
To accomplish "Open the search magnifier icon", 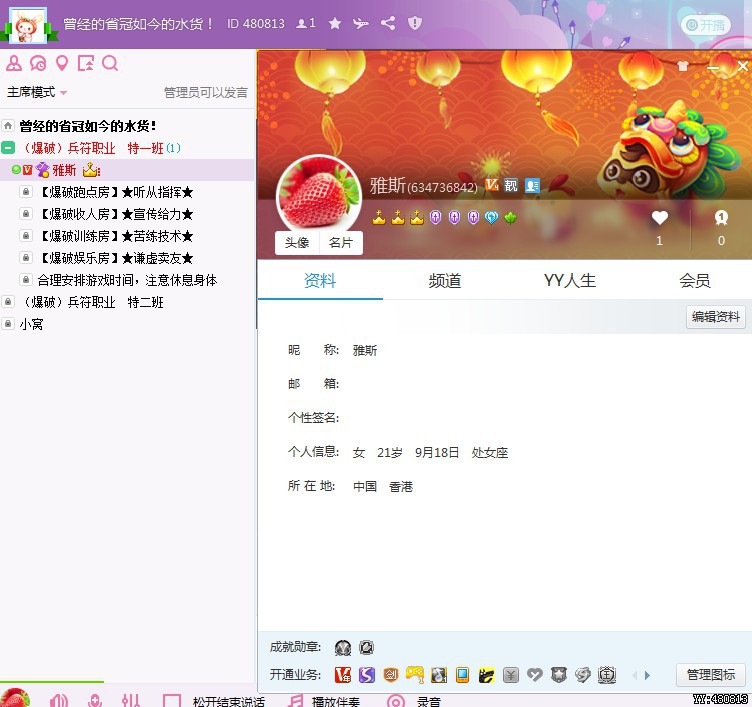I will 110,63.
